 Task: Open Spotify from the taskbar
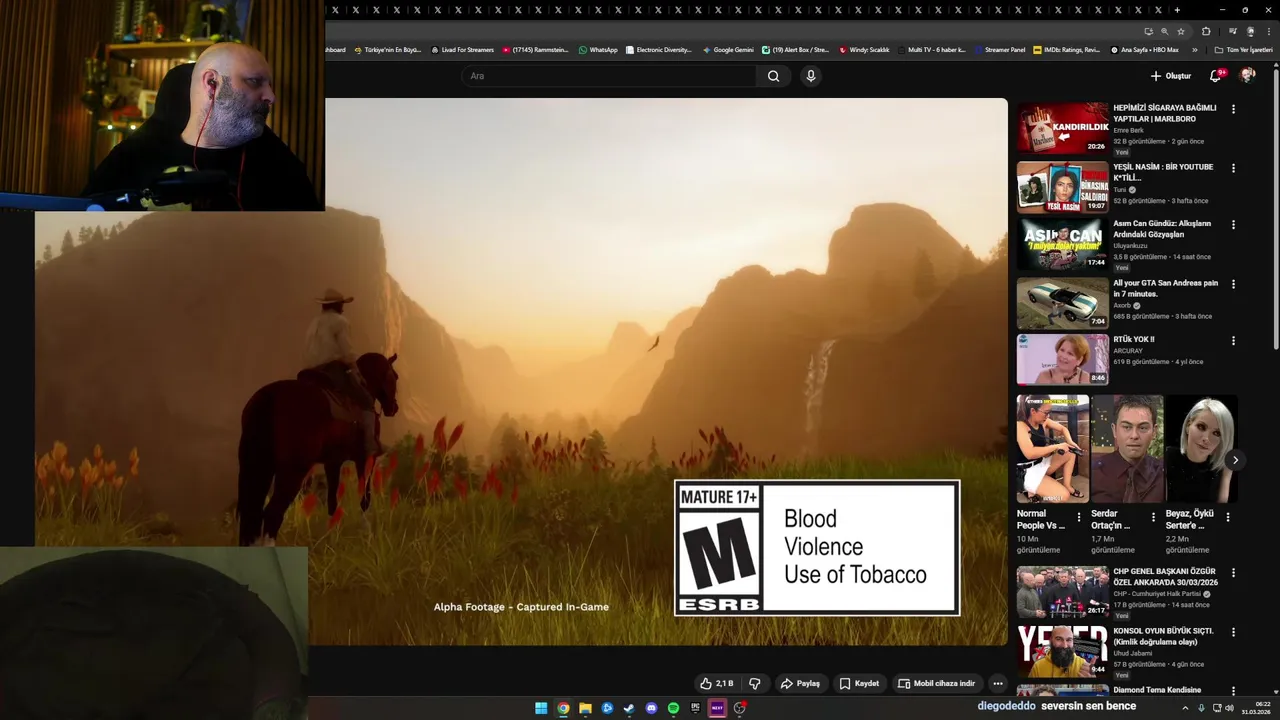coord(673,708)
